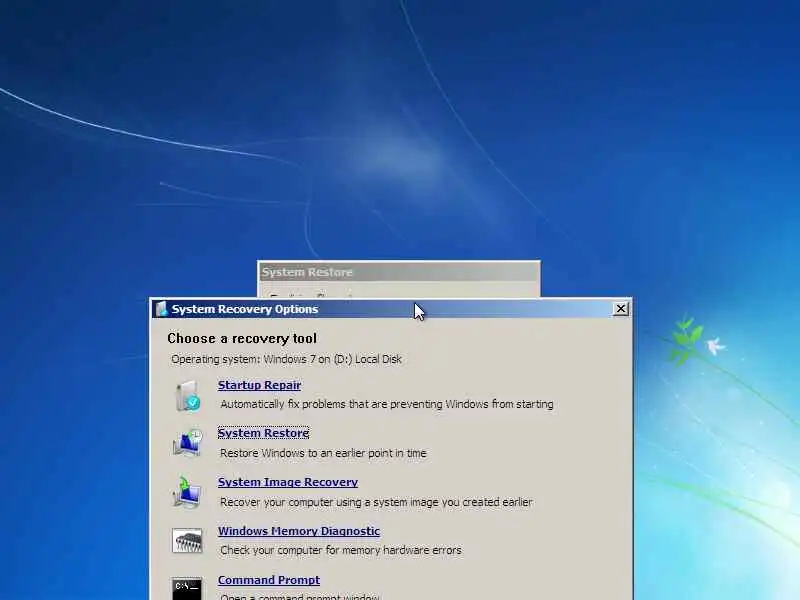This screenshot has height=600, width=800.
Task: Open System Image Recovery link
Action: coord(288,482)
